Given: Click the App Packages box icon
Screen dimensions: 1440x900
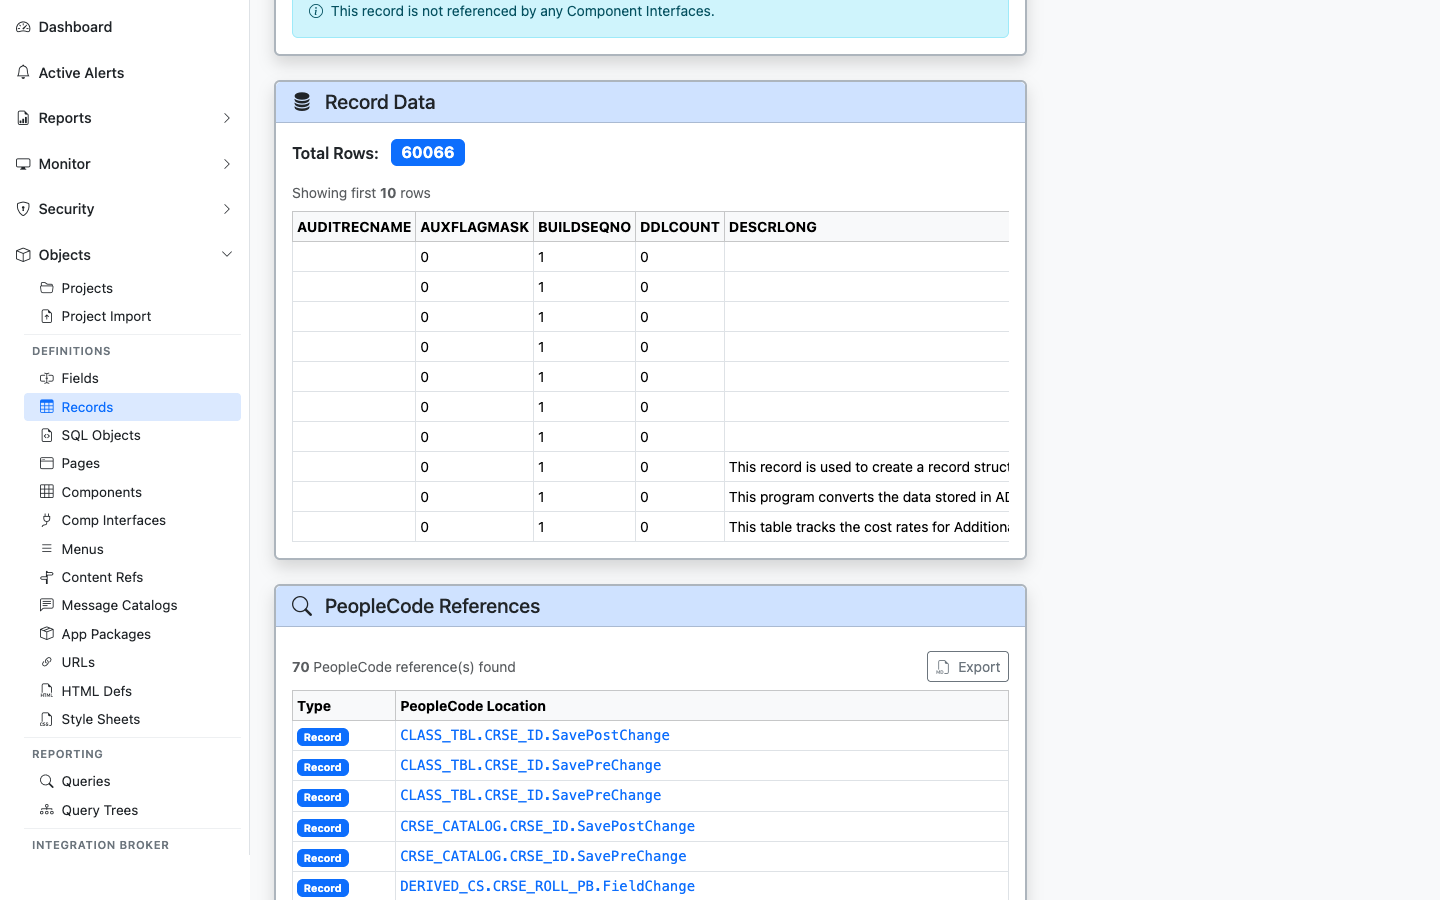Looking at the screenshot, I should (x=47, y=634).
